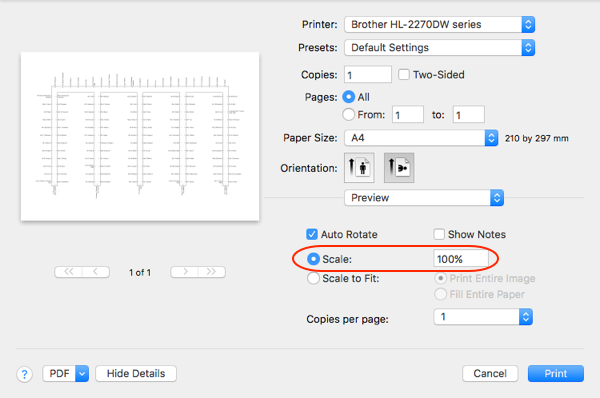Click the From page number field
The height and width of the screenshot is (398, 600).
click(x=408, y=114)
